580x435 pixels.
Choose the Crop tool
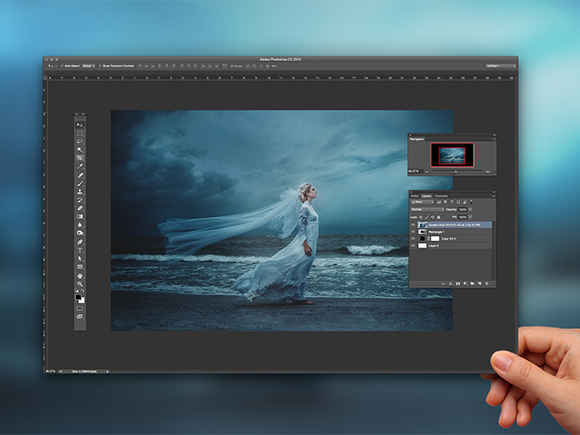click(x=80, y=158)
